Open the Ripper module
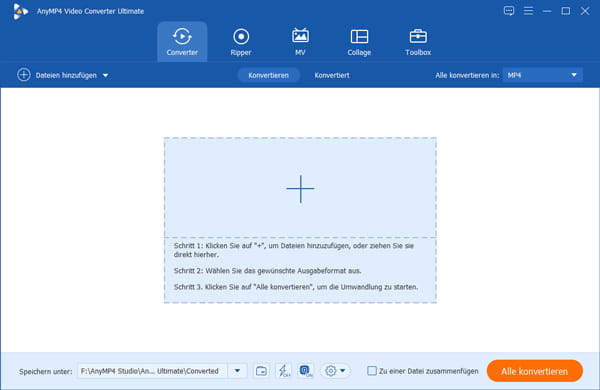Screen dimensions: 600x390 click(x=241, y=42)
